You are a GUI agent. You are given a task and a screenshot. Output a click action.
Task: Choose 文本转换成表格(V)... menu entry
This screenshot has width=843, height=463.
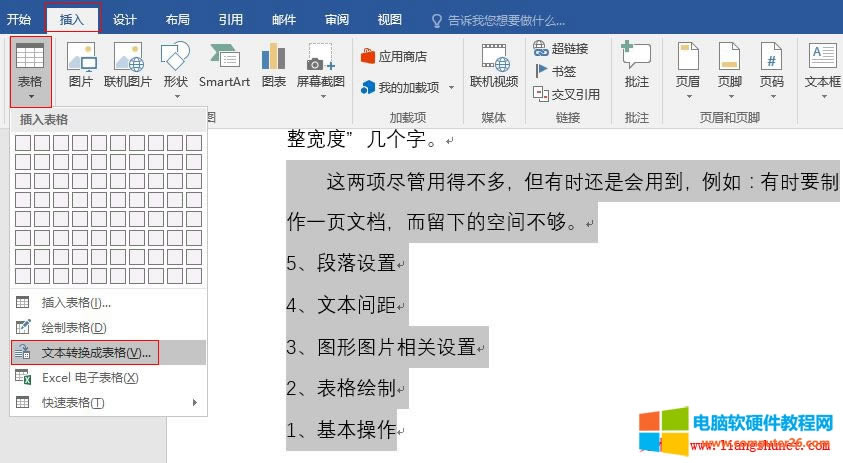(109, 352)
